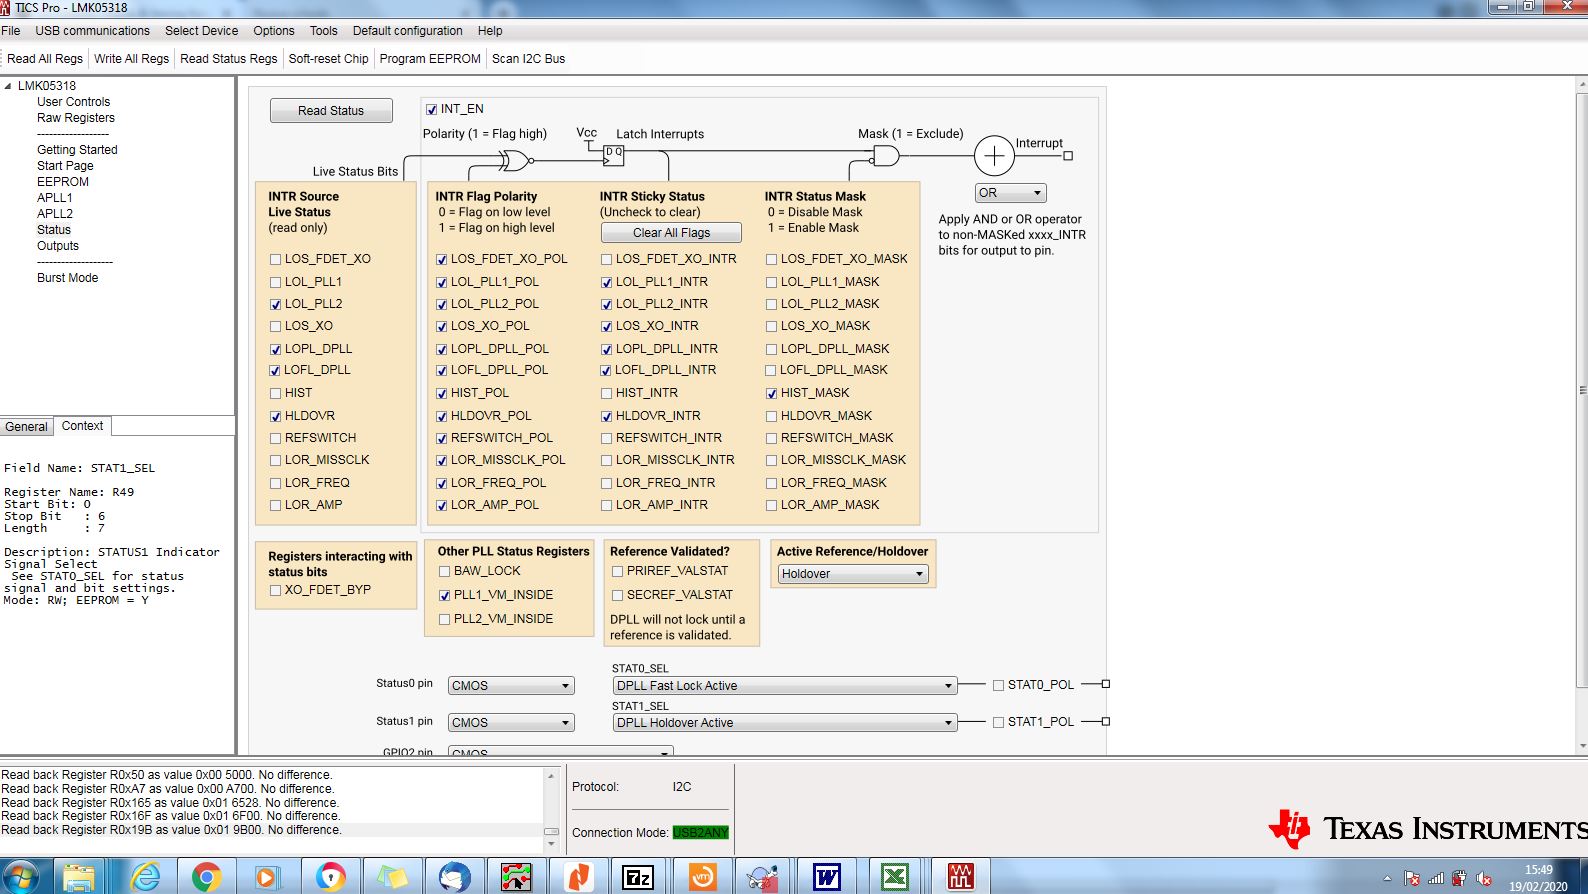Enable LOS_FDET_XO_MASK checkbox

pos(771,259)
